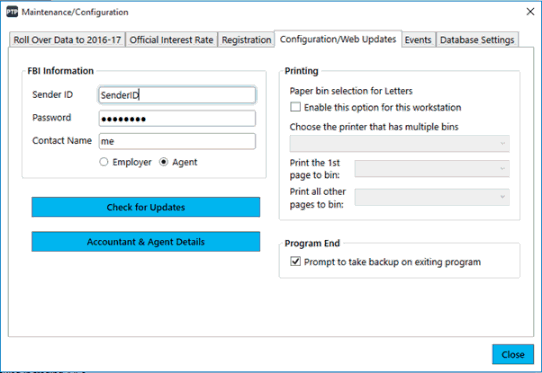Viewport: 542px width, 373px height.
Task: Click the PTP application icon in title bar
Action: 12,12
